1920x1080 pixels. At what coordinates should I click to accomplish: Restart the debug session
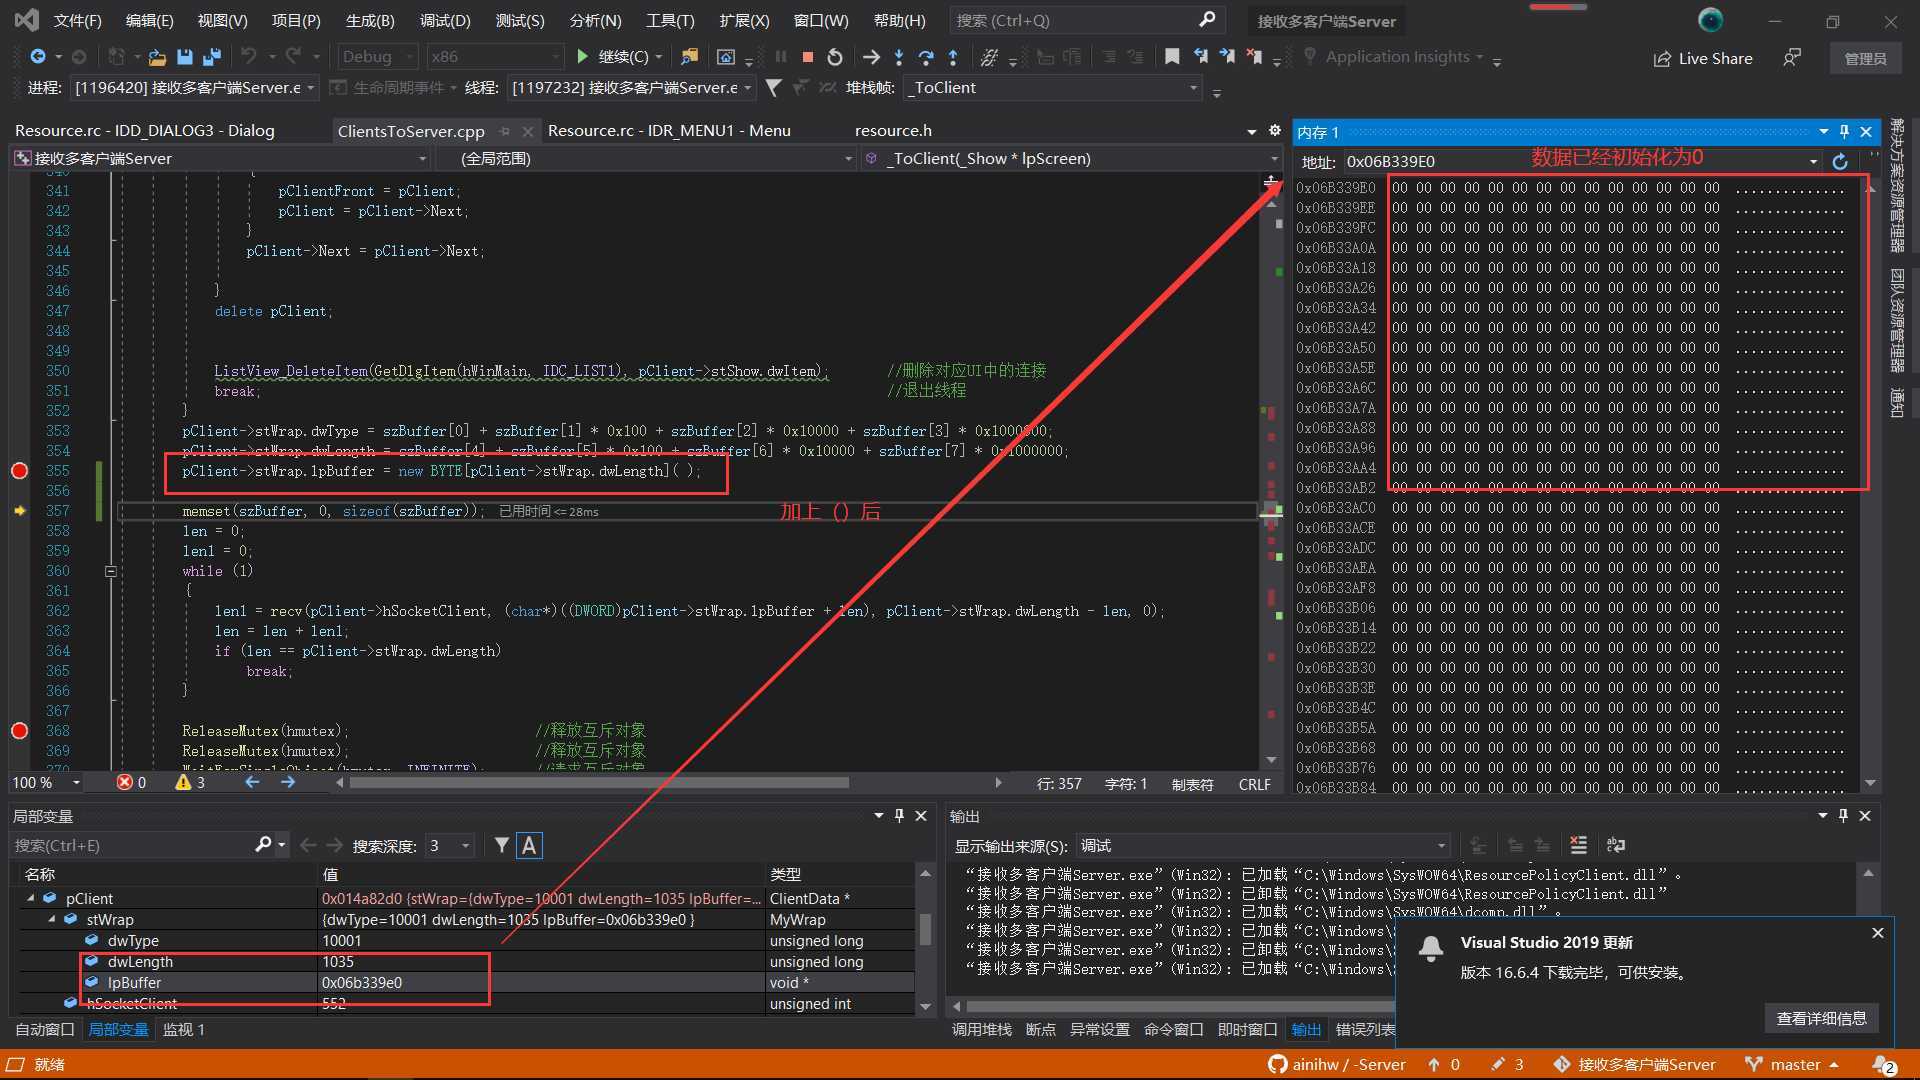coord(835,57)
